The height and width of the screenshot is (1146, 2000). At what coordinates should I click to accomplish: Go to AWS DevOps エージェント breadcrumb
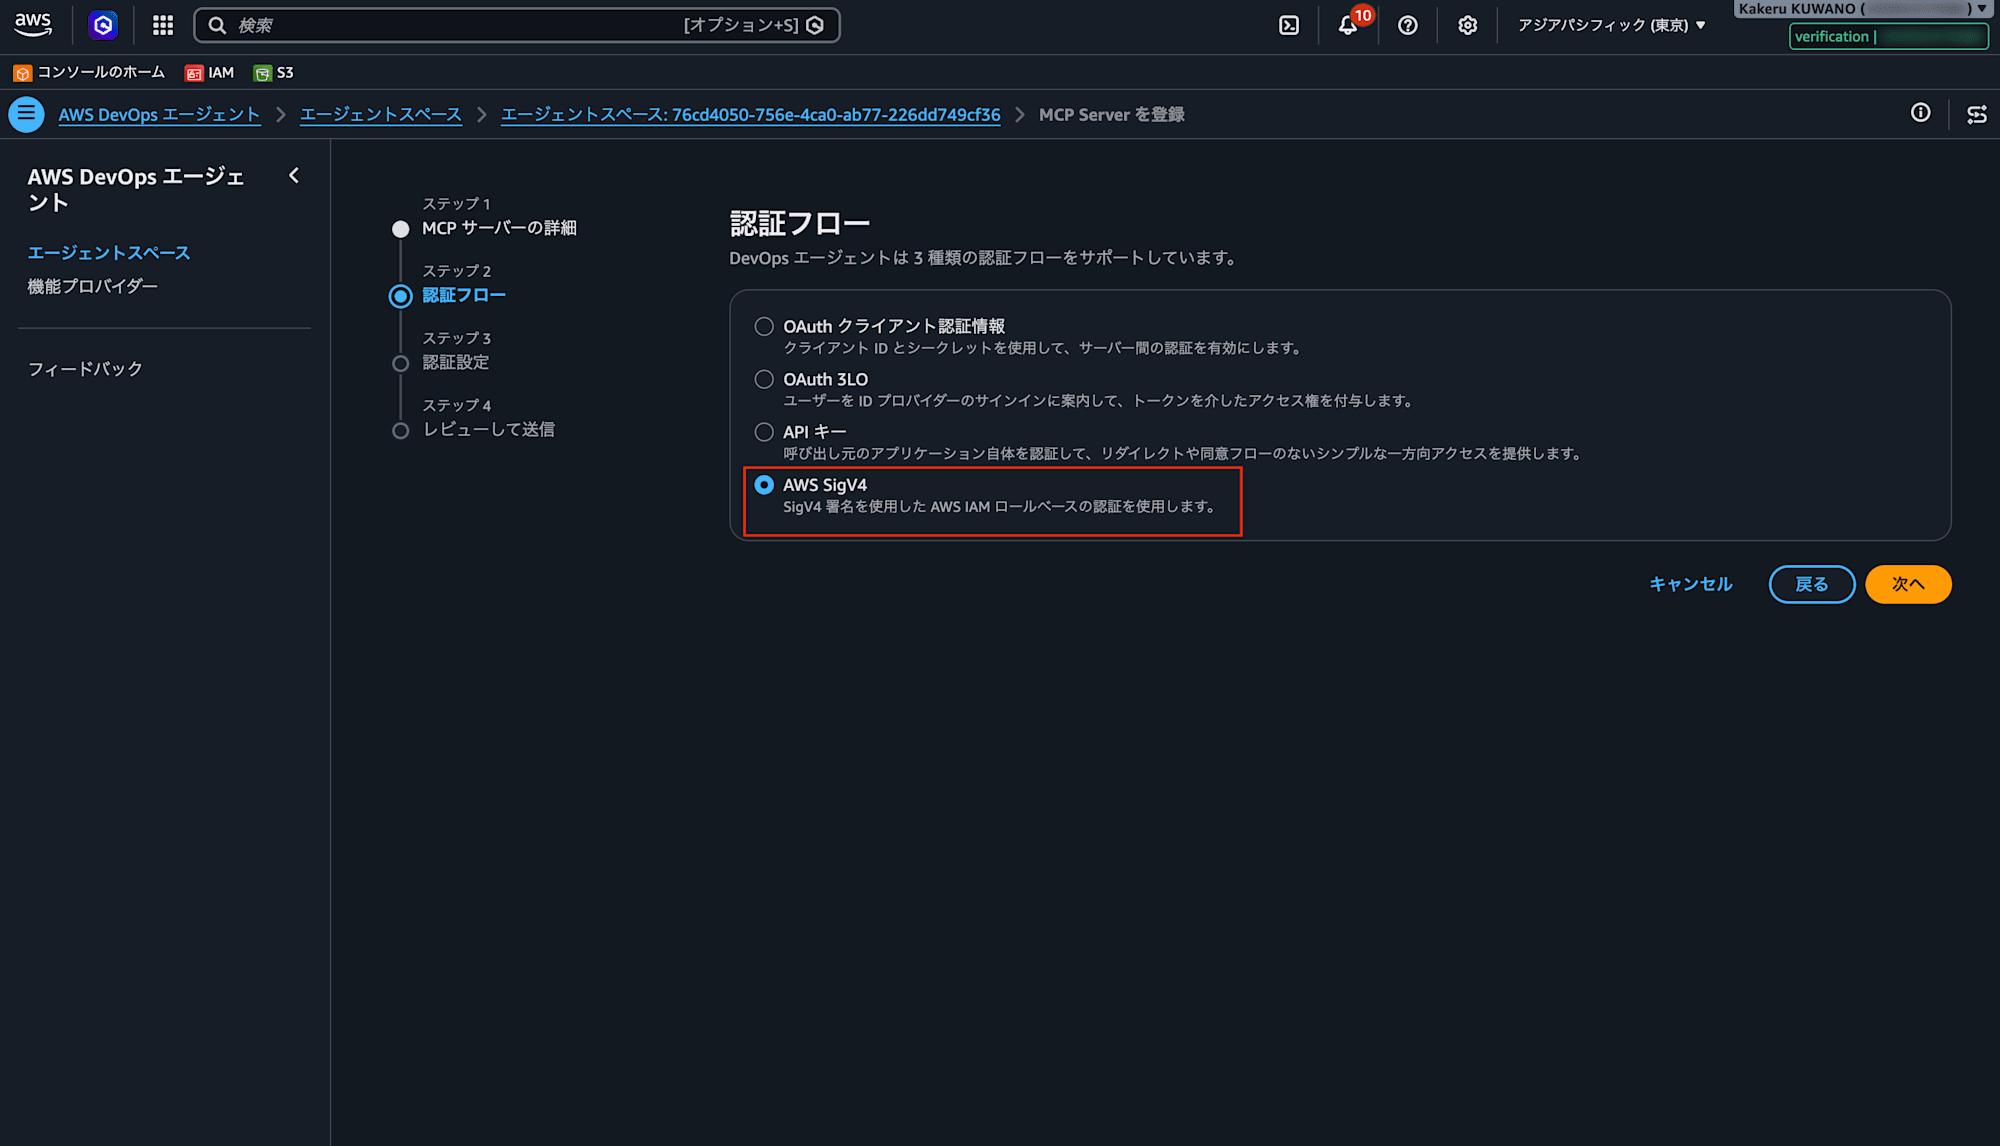point(159,114)
